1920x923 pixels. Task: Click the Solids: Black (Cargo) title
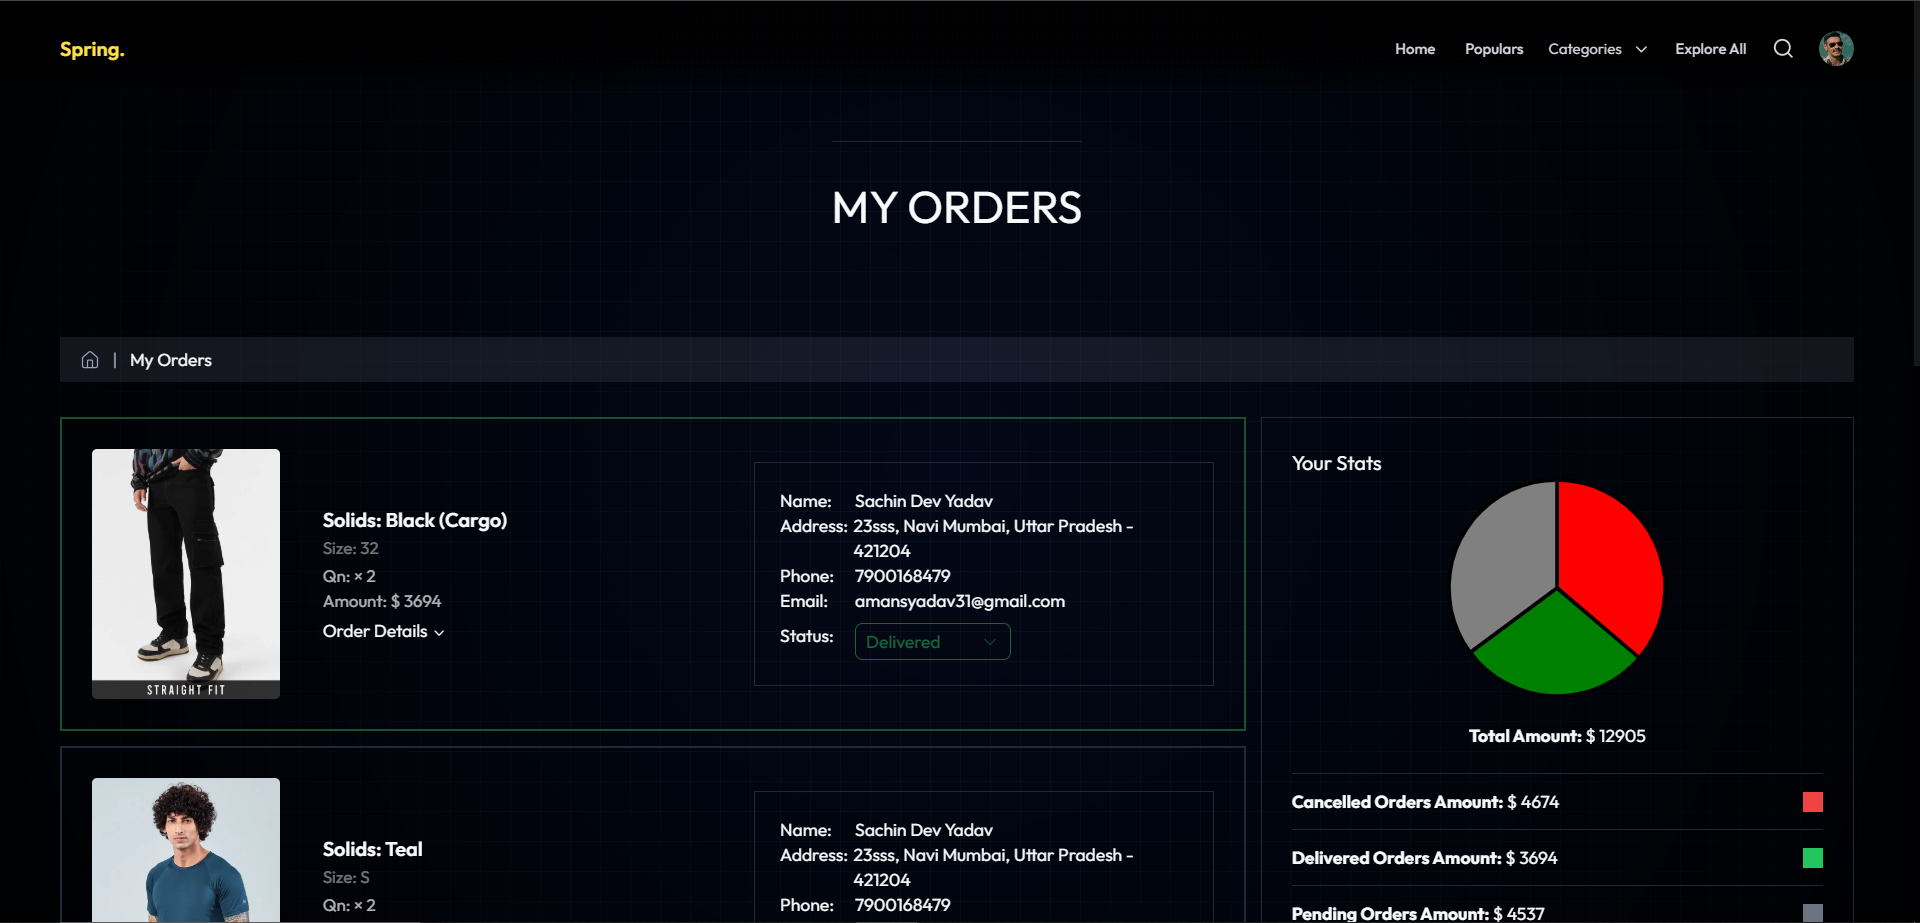415,520
